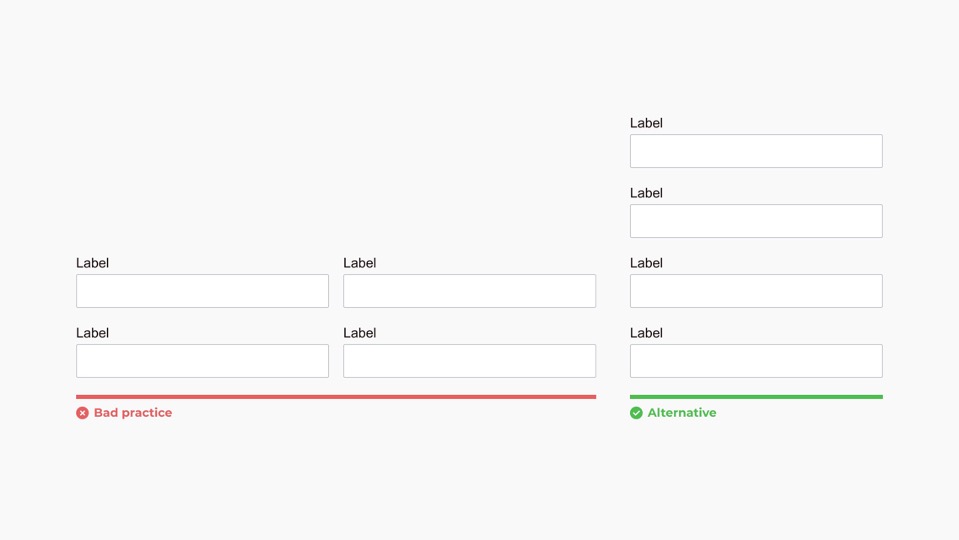Focus the lower-left input of the two-column form
This screenshot has width=959, height=540.
tap(202, 361)
